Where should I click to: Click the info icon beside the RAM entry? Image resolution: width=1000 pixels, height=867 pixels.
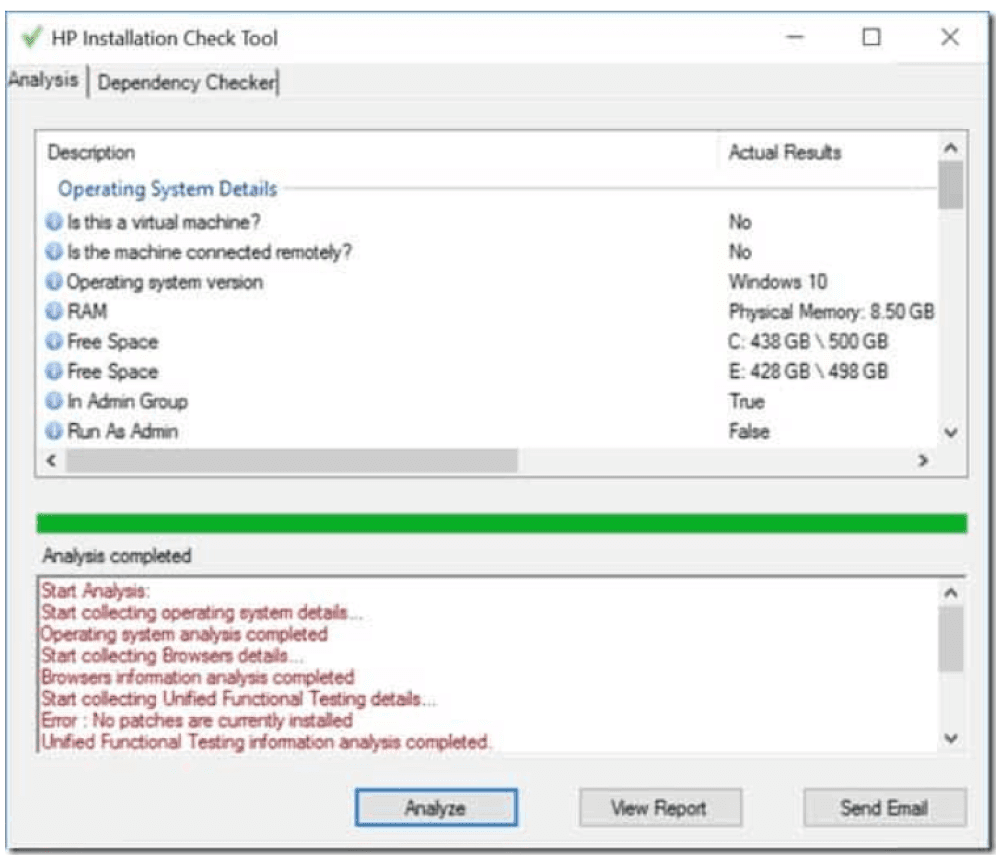[52, 308]
